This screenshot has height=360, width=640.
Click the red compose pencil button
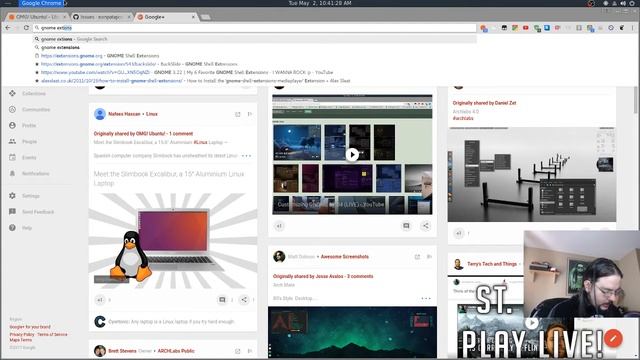(613, 338)
